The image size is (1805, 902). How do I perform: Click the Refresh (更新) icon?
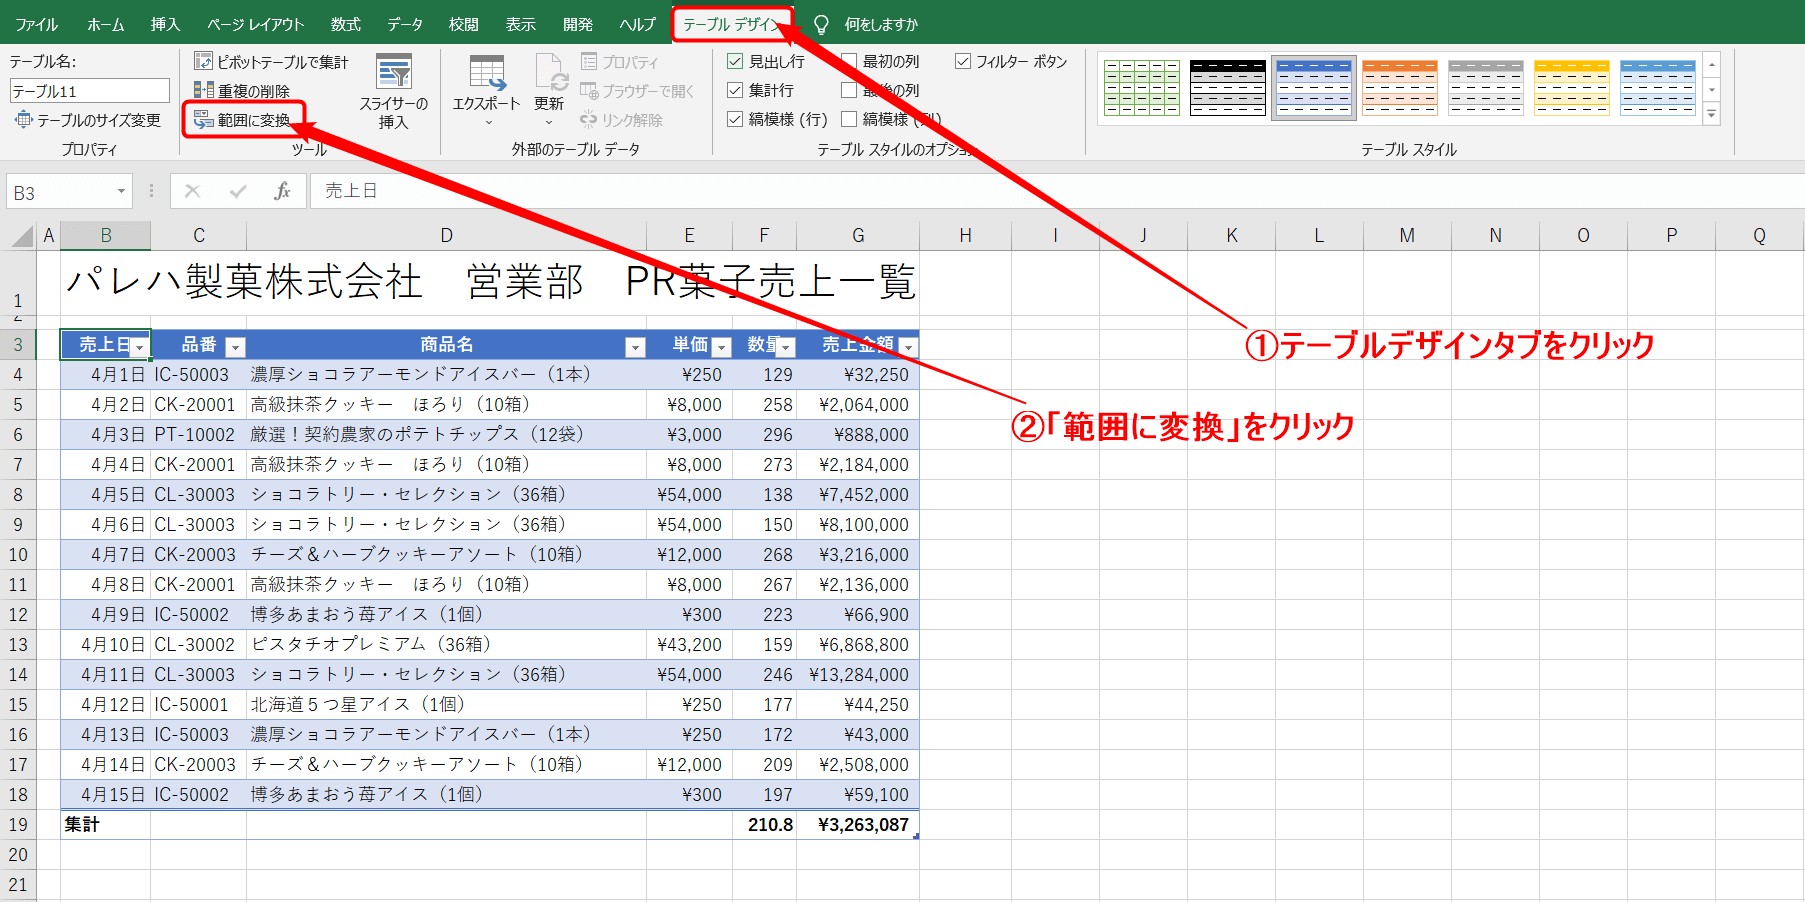551,73
